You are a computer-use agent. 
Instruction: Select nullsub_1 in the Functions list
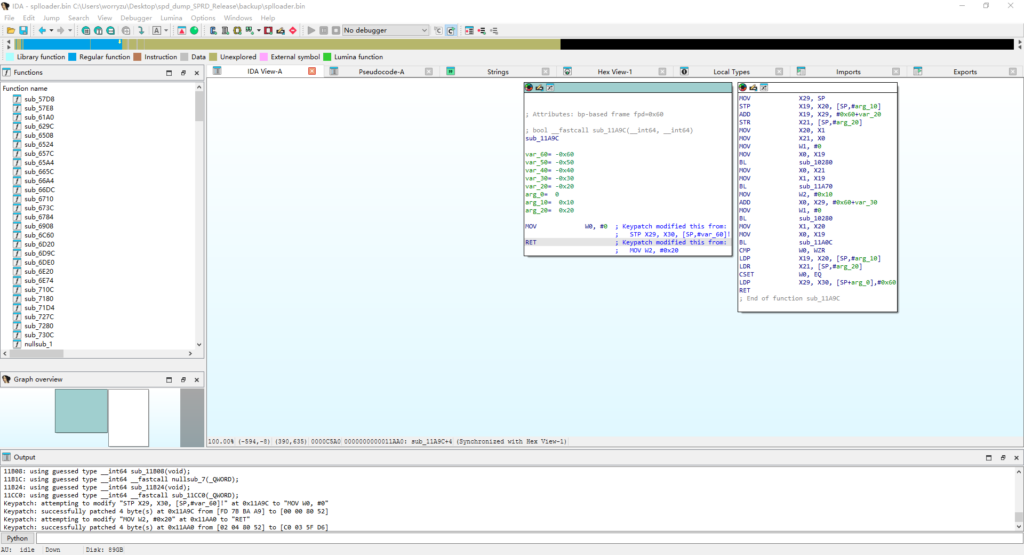38,344
